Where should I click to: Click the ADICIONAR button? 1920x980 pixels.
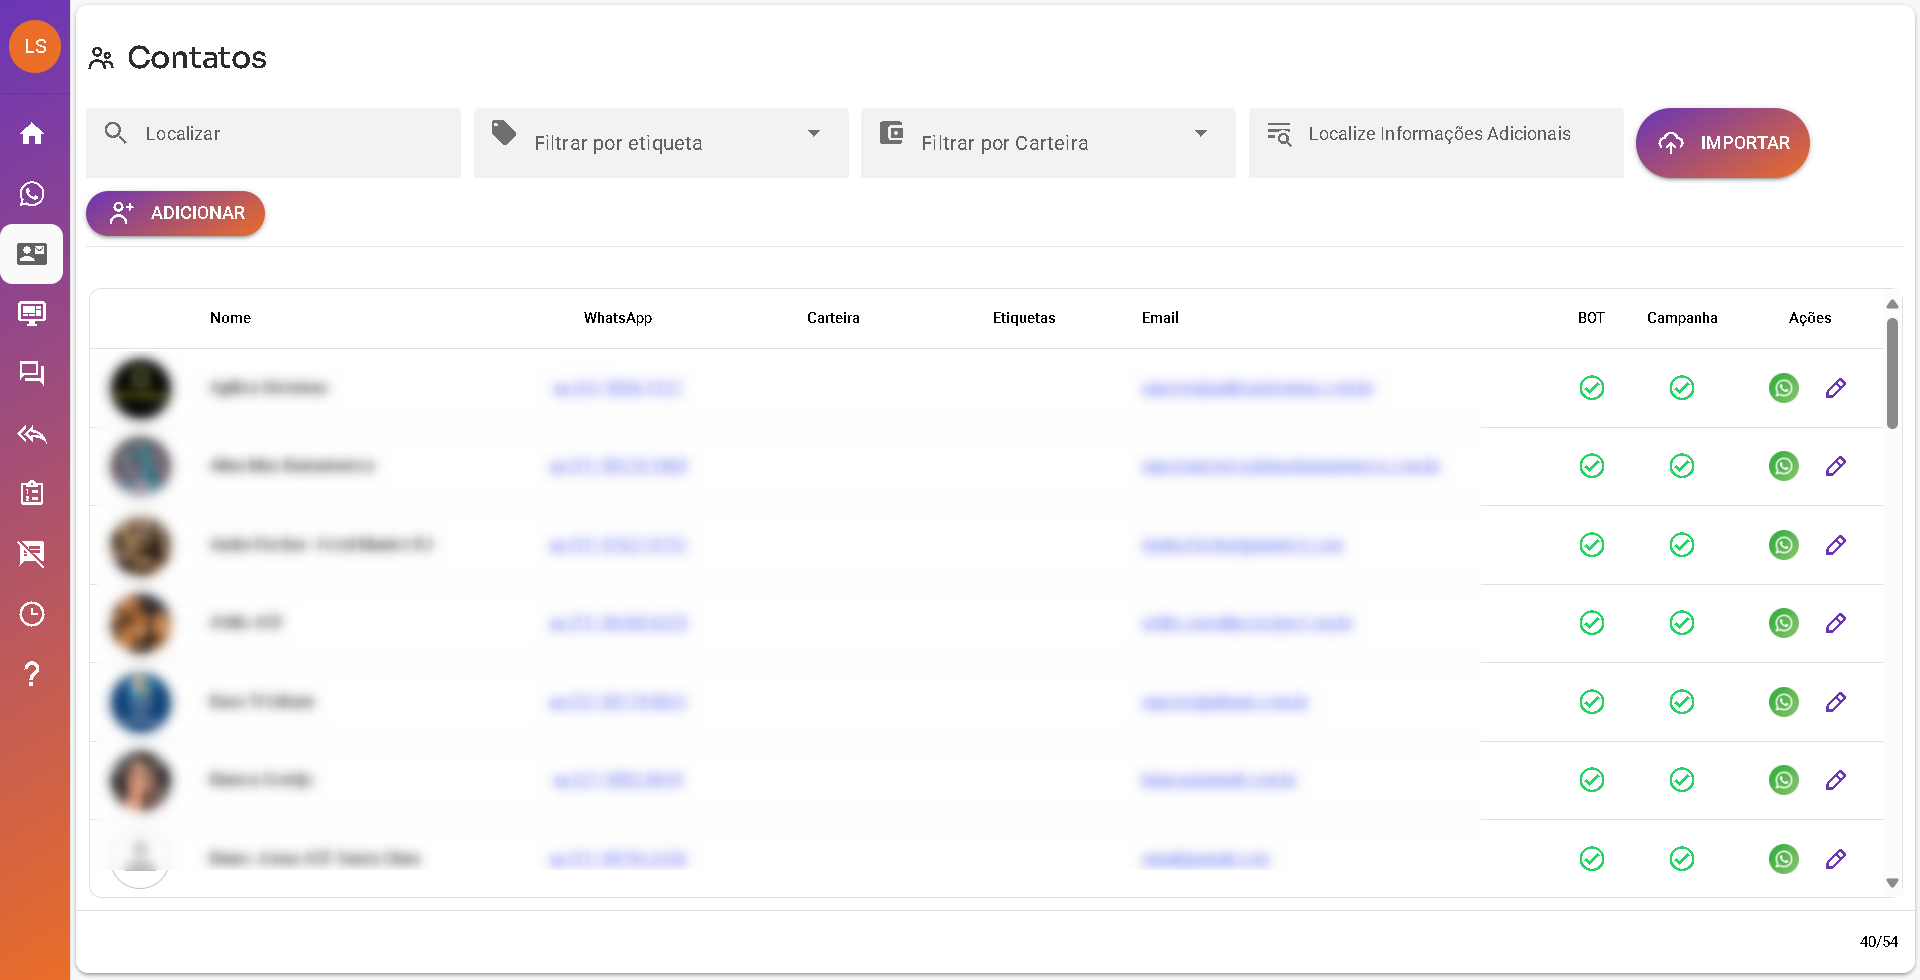(x=176, y=213)
